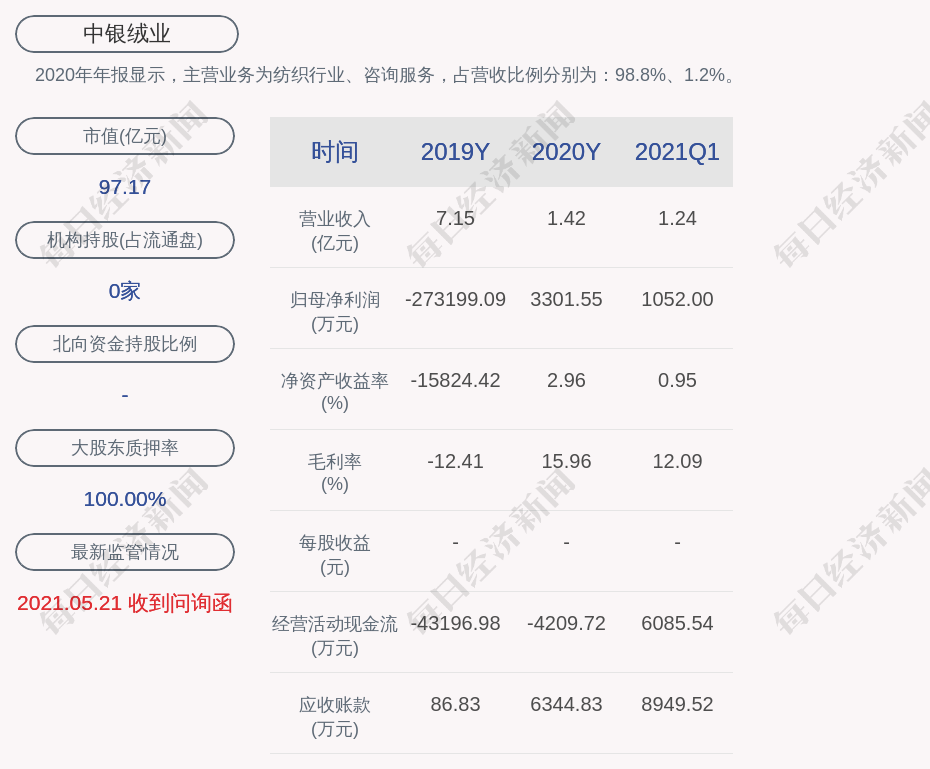Click the 2020Y column header
The height and width of the screenshot is (769, 930).
tap(566, 152)
